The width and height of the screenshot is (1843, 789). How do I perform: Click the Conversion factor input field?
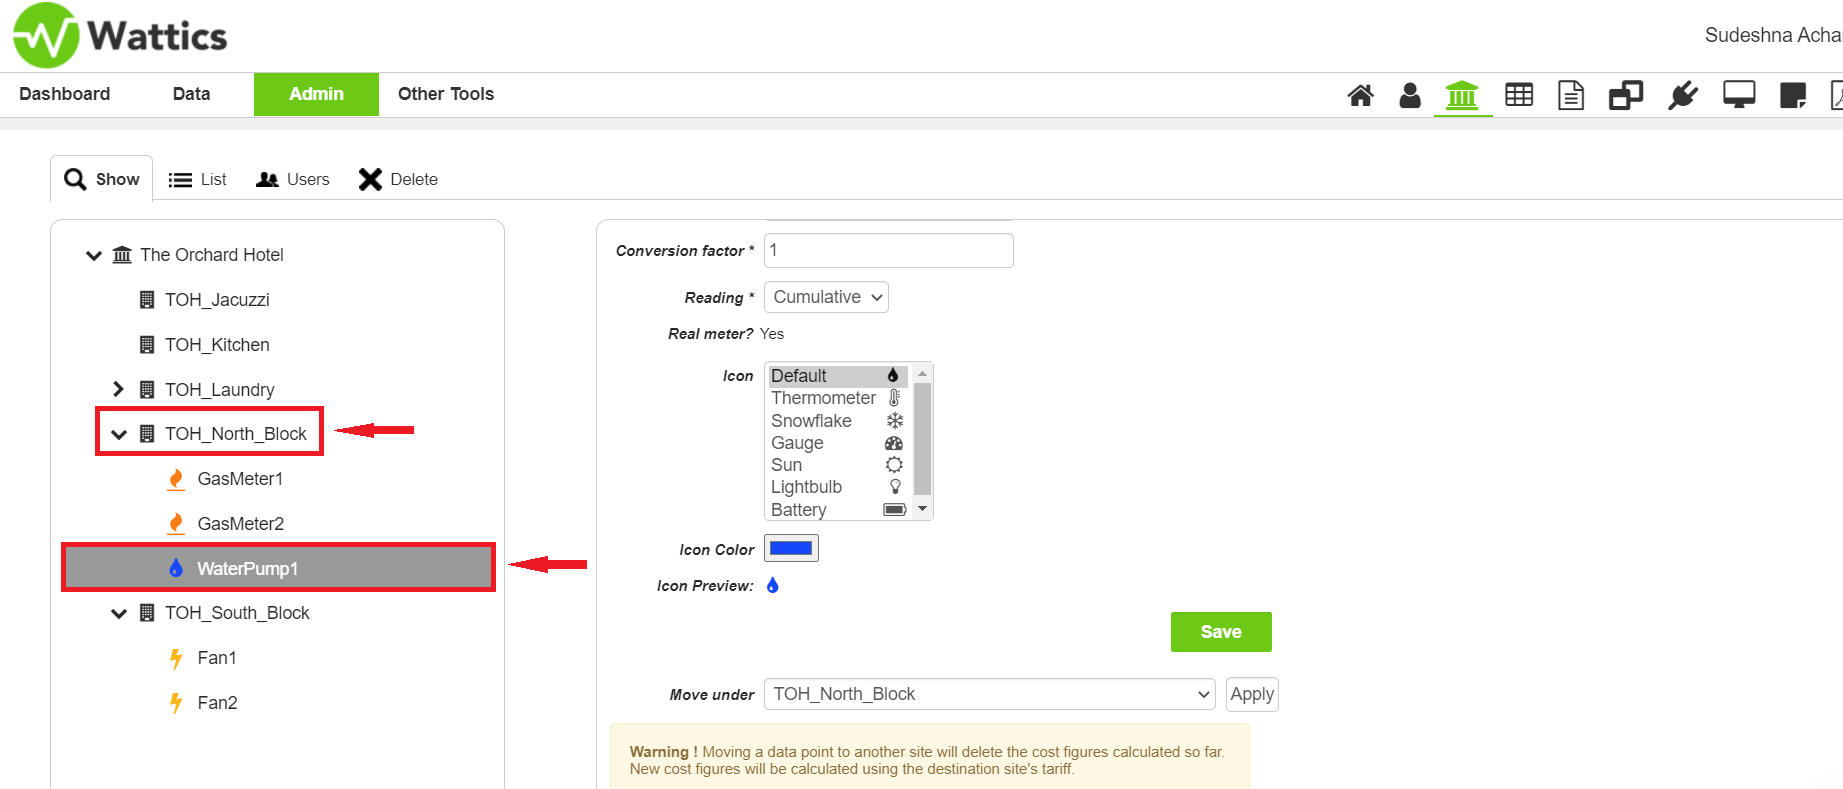coord(888,250)
